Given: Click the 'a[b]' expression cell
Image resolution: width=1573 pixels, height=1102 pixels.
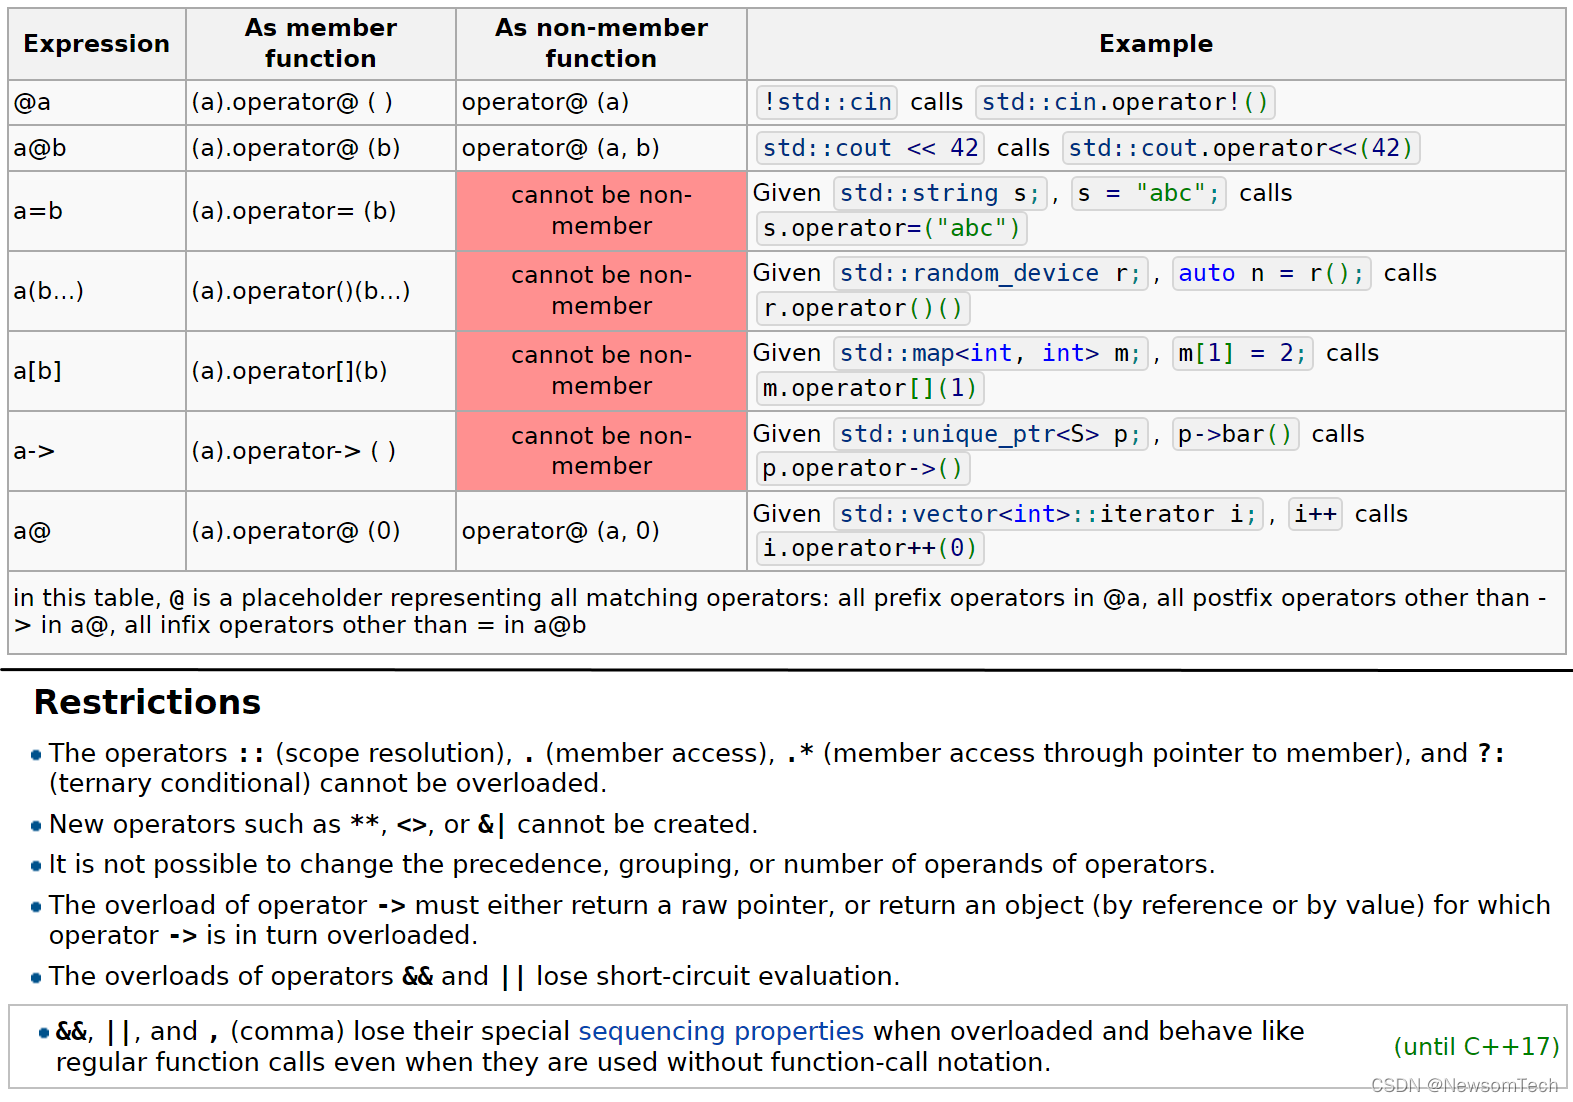Looking at the screenshot, I should tap(97, 371).
